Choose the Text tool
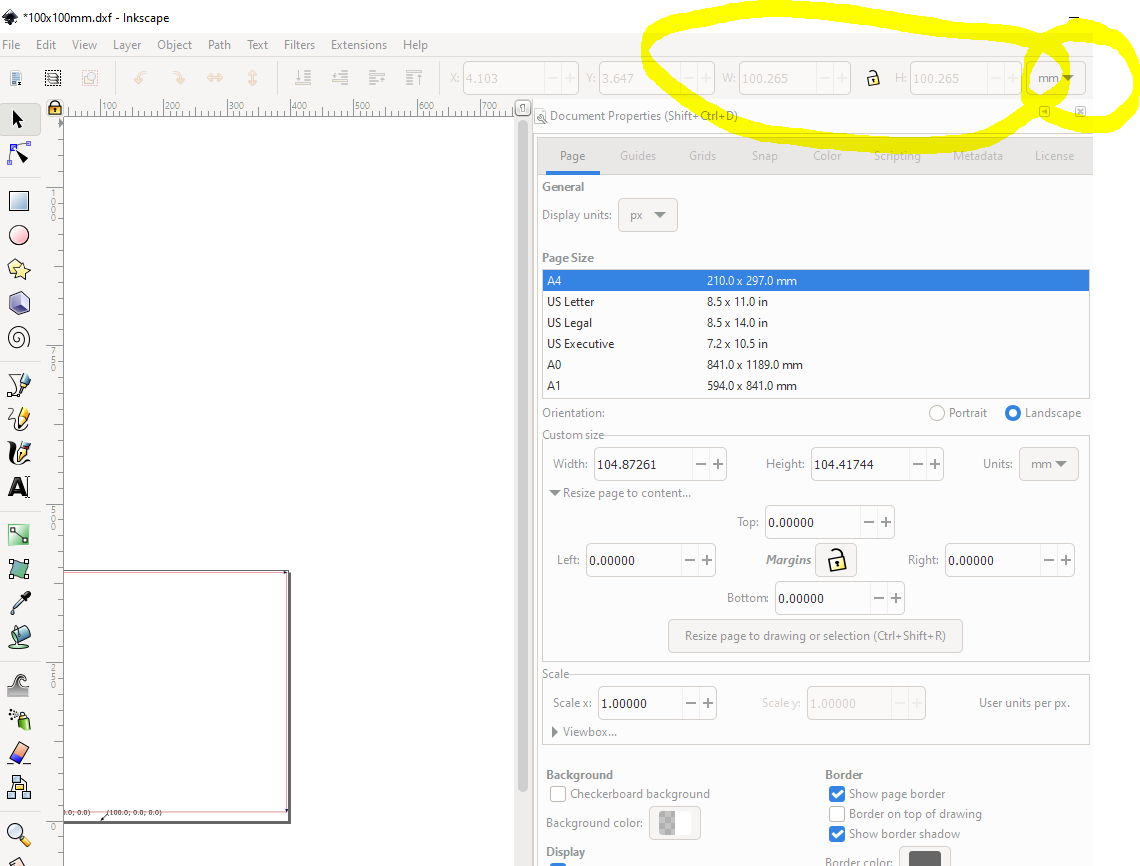Screen dimensions: 1140x866 [x=19, y=487]
